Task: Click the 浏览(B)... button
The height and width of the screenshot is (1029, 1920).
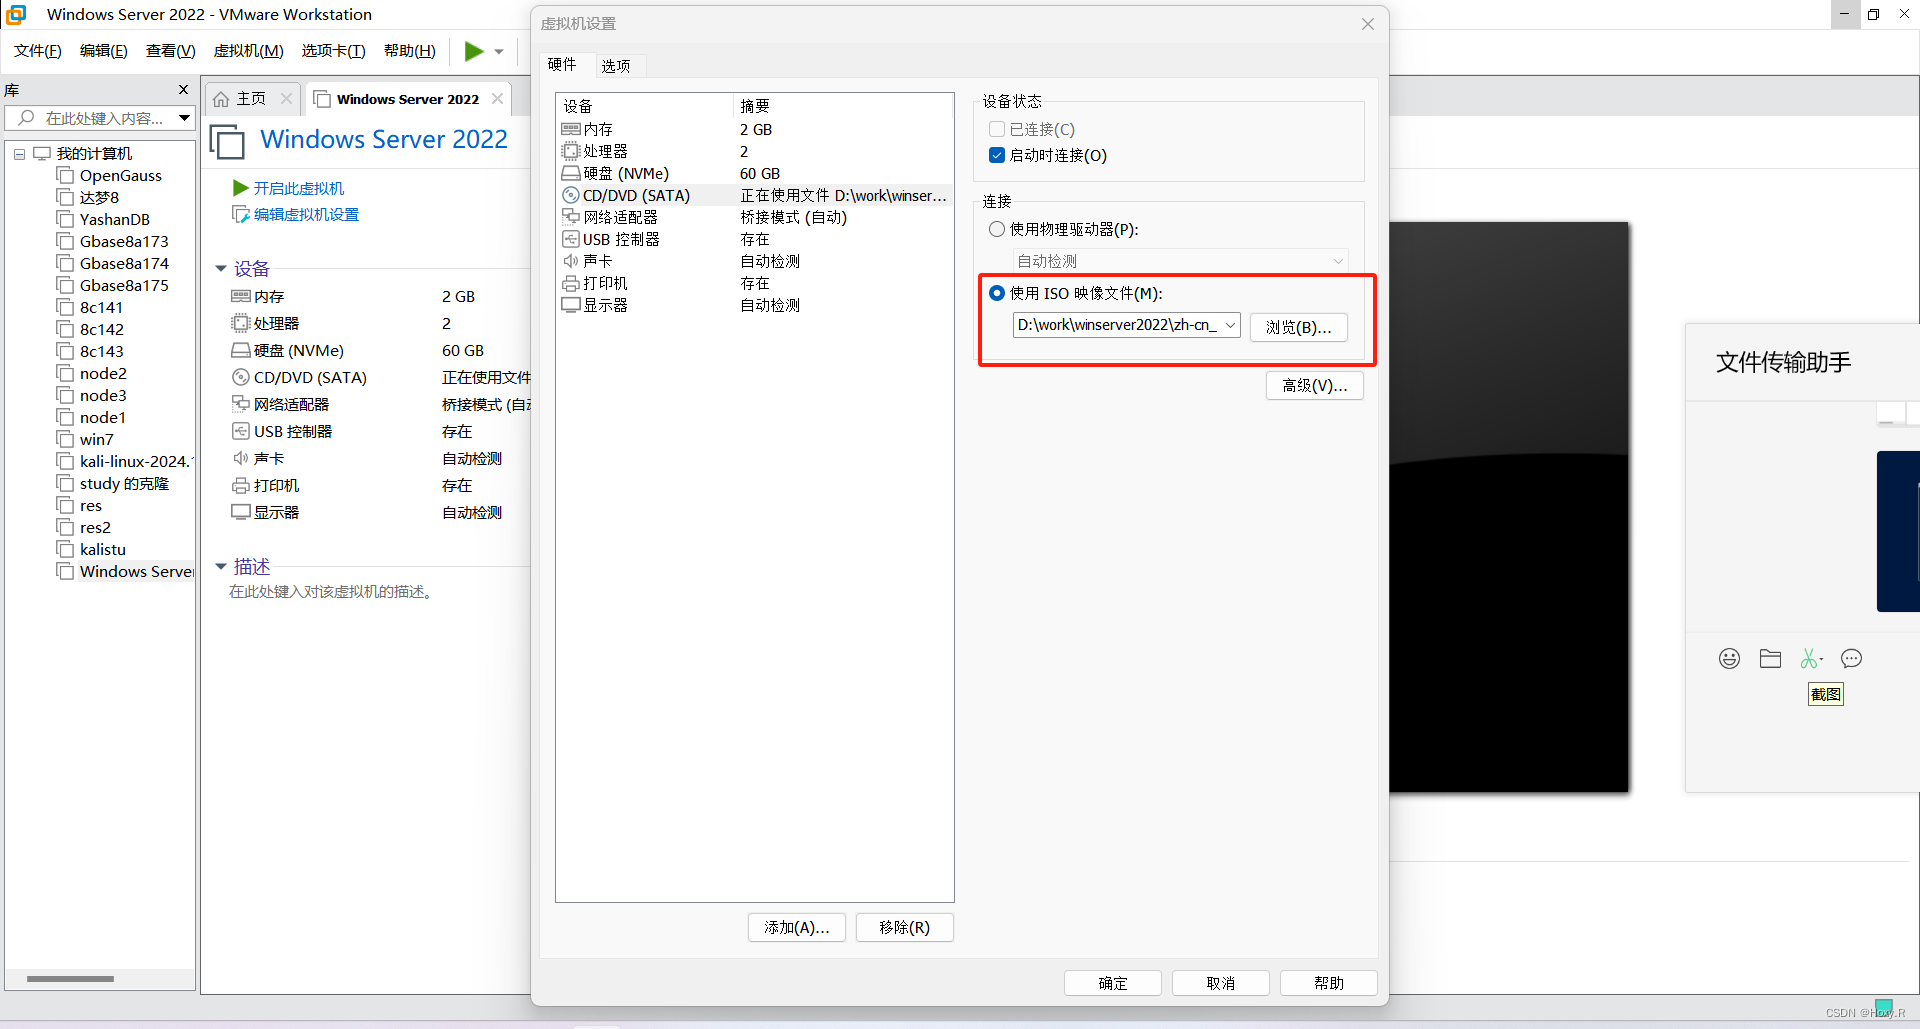Action: [x=1298, y=327]
